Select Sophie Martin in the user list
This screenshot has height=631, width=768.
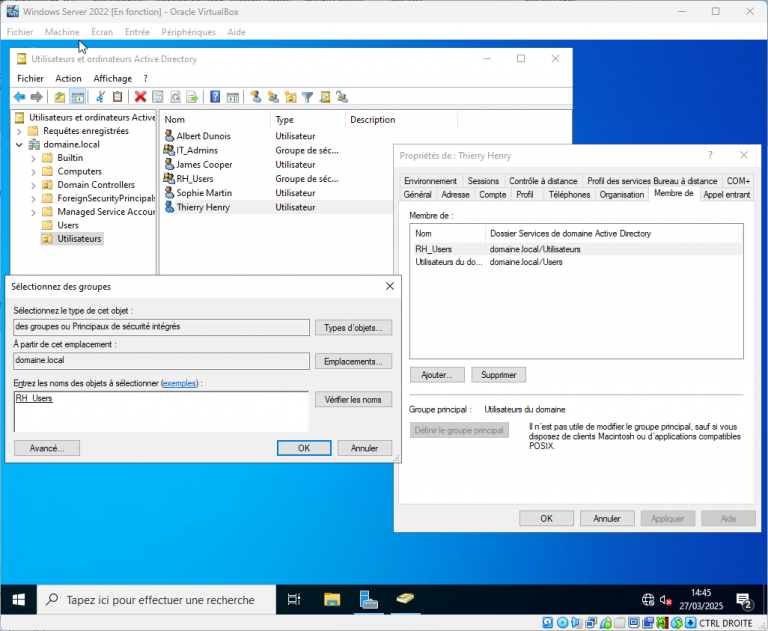[x=204, y=192]
